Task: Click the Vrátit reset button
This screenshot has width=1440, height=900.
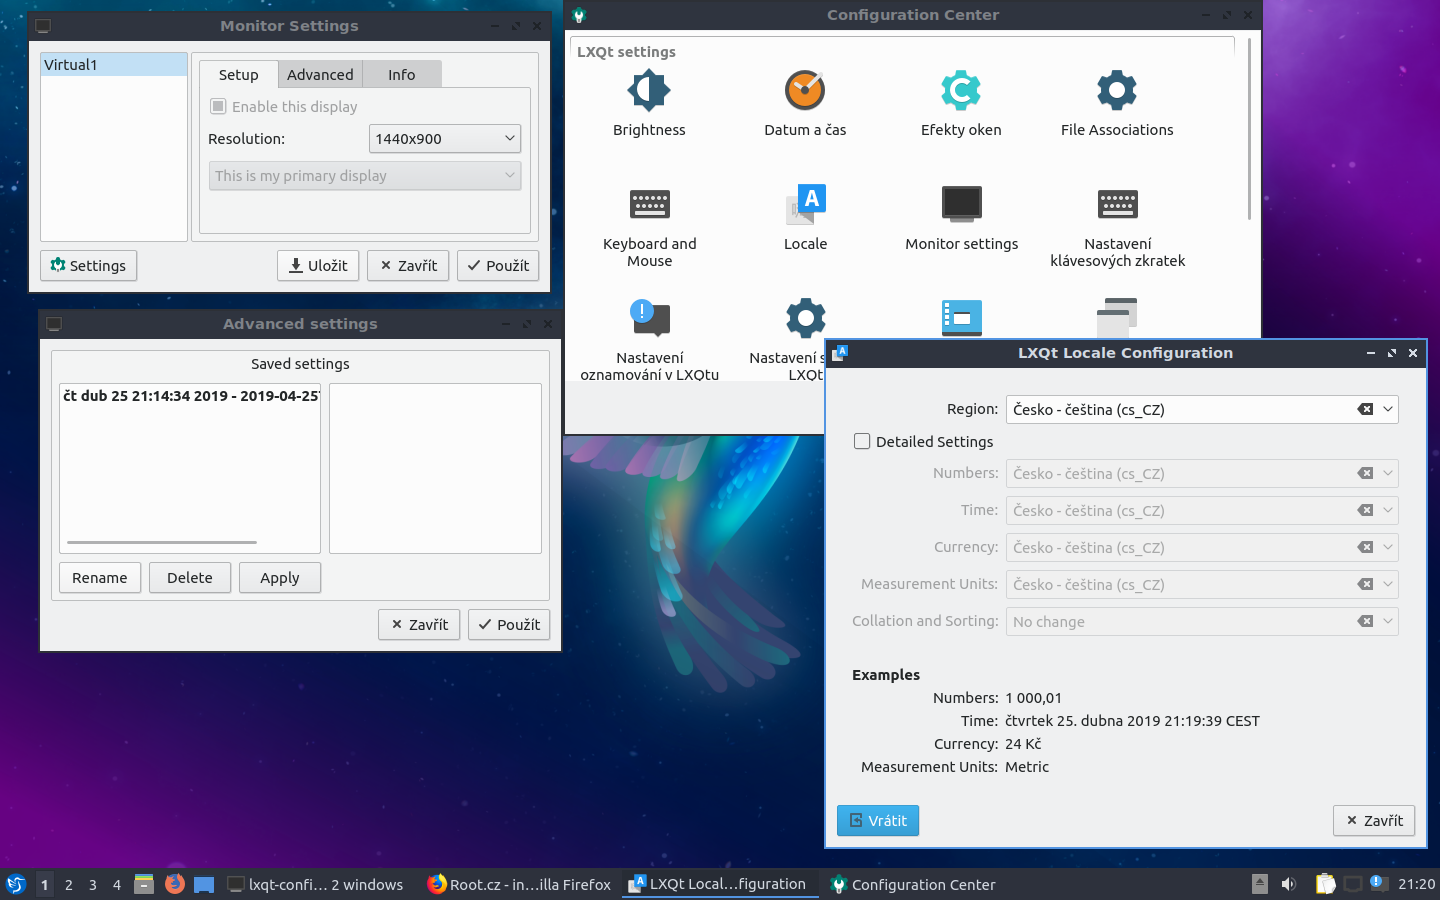Action: tap(878, 820)
